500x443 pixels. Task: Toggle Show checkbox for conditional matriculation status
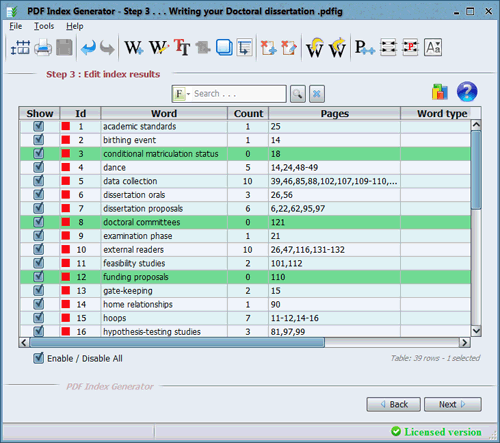coord(38,154)
